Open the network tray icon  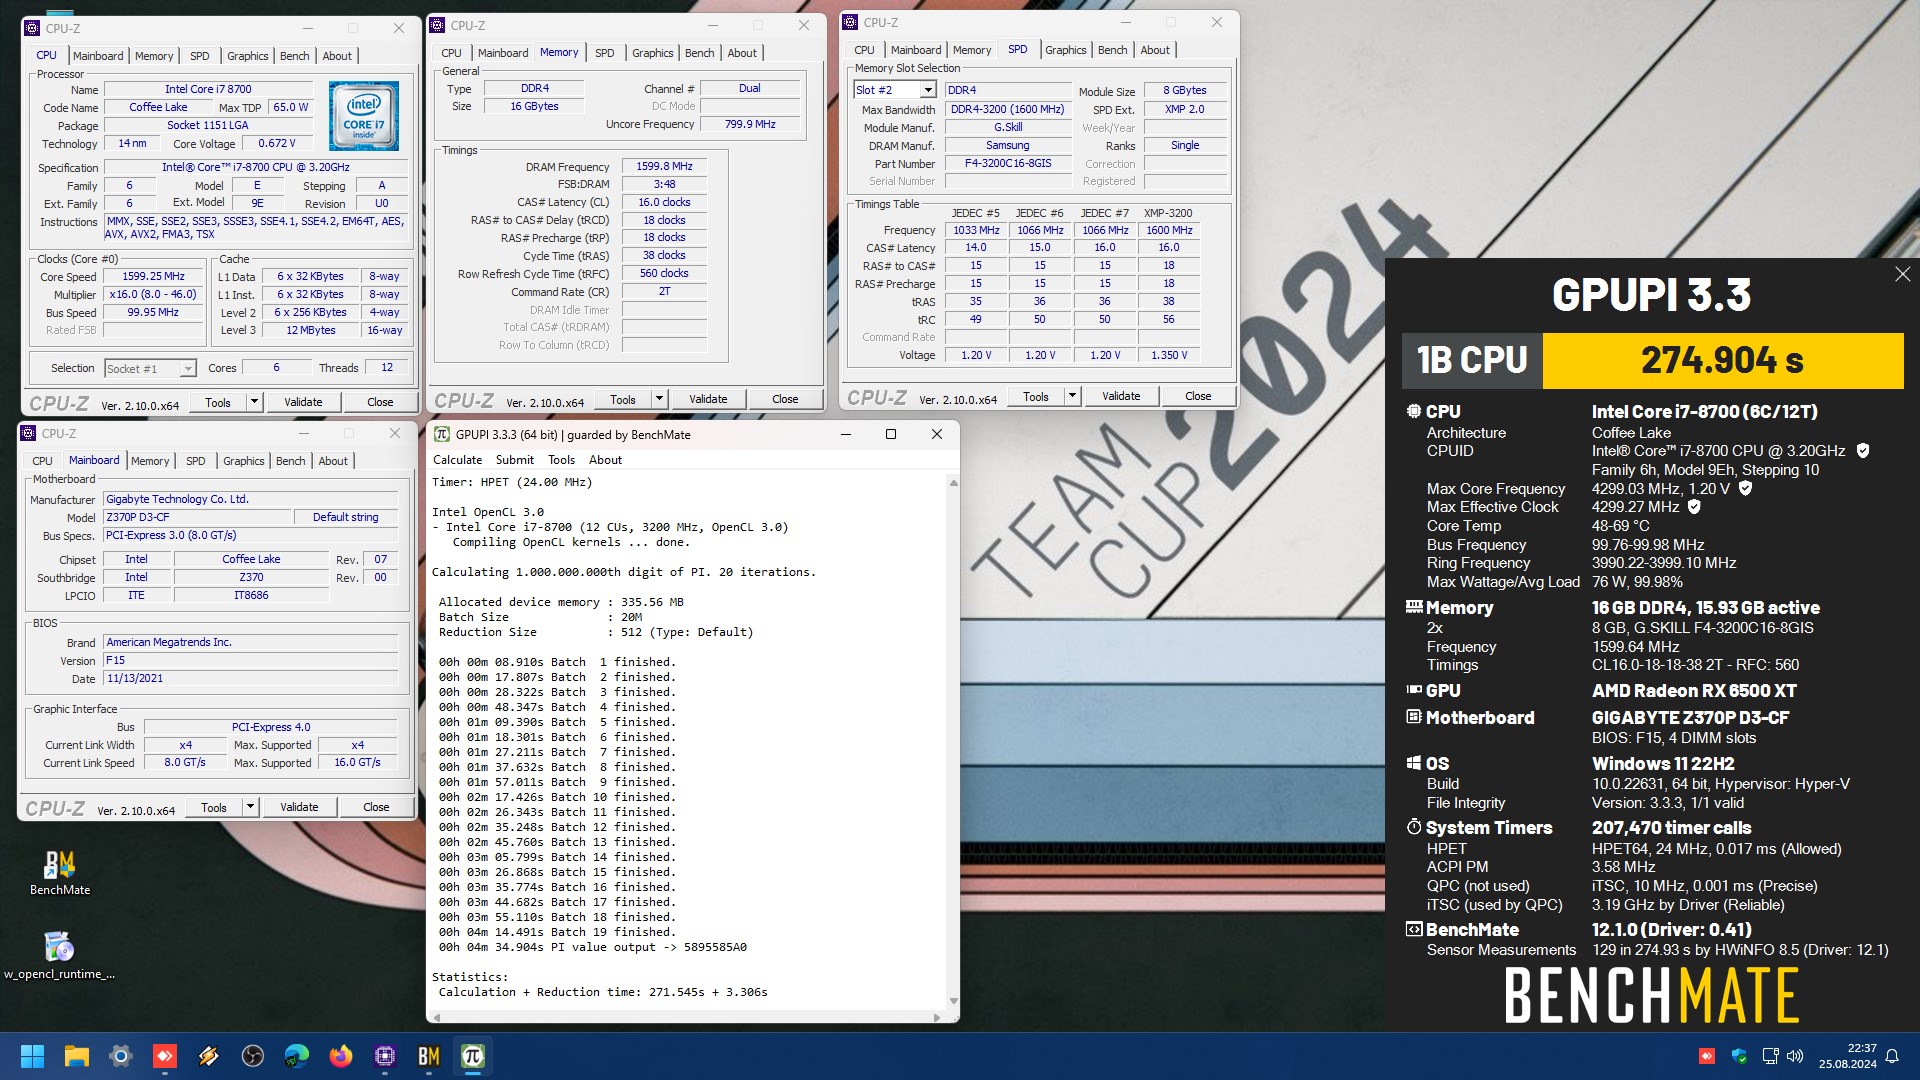[x=1770, y=1056]
